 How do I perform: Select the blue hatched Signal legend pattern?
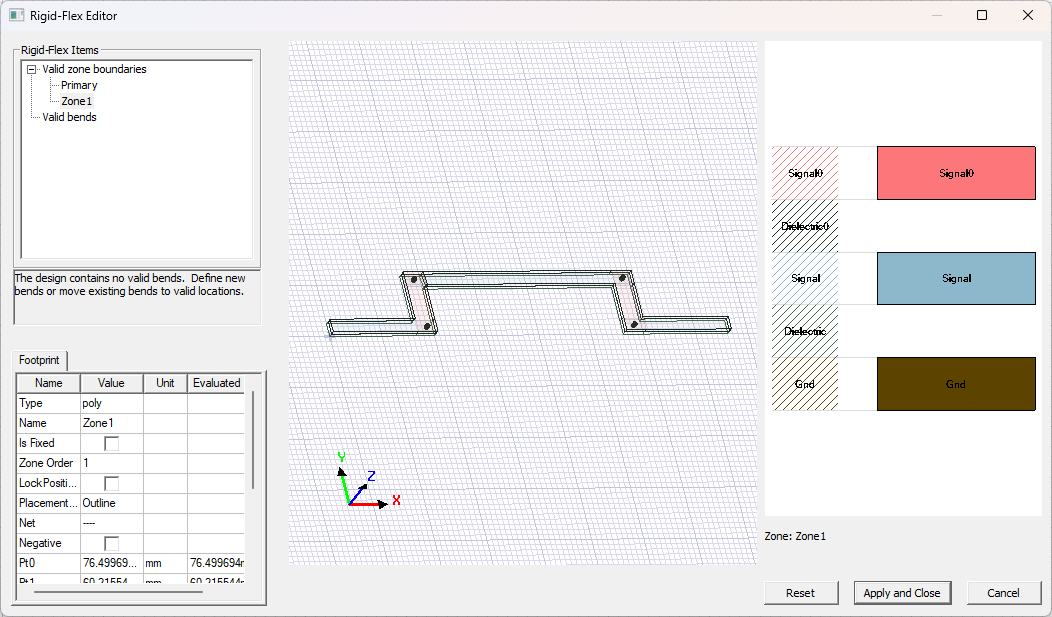point(805,278)
